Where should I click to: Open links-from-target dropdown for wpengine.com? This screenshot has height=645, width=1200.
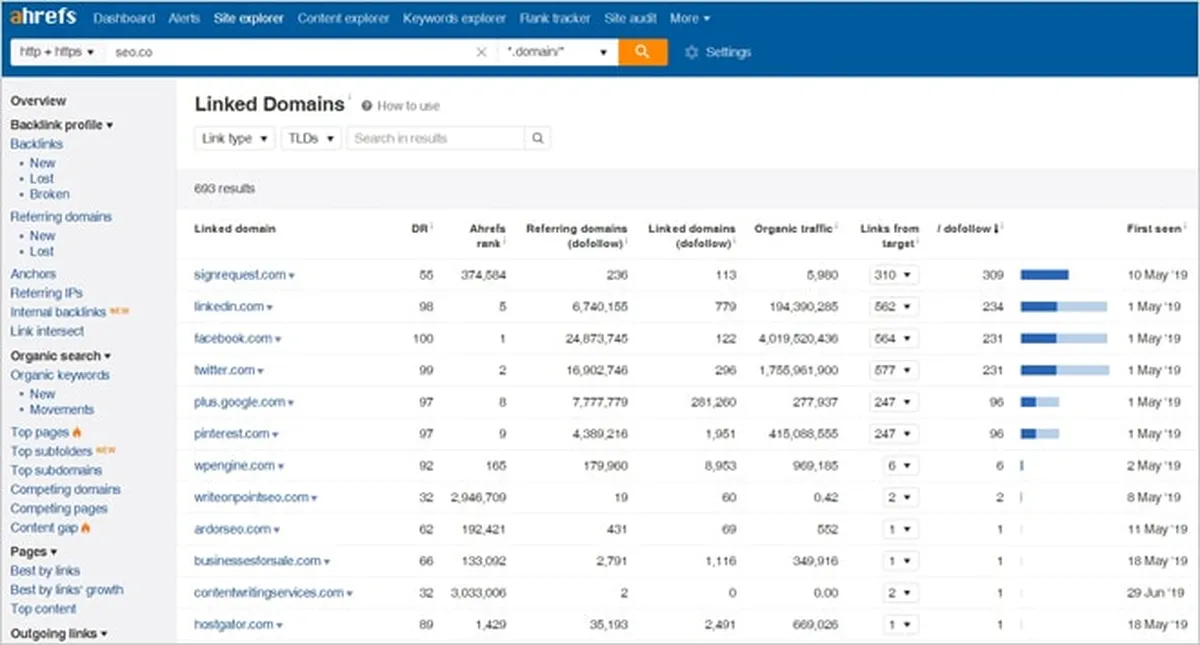pos(901,465)
